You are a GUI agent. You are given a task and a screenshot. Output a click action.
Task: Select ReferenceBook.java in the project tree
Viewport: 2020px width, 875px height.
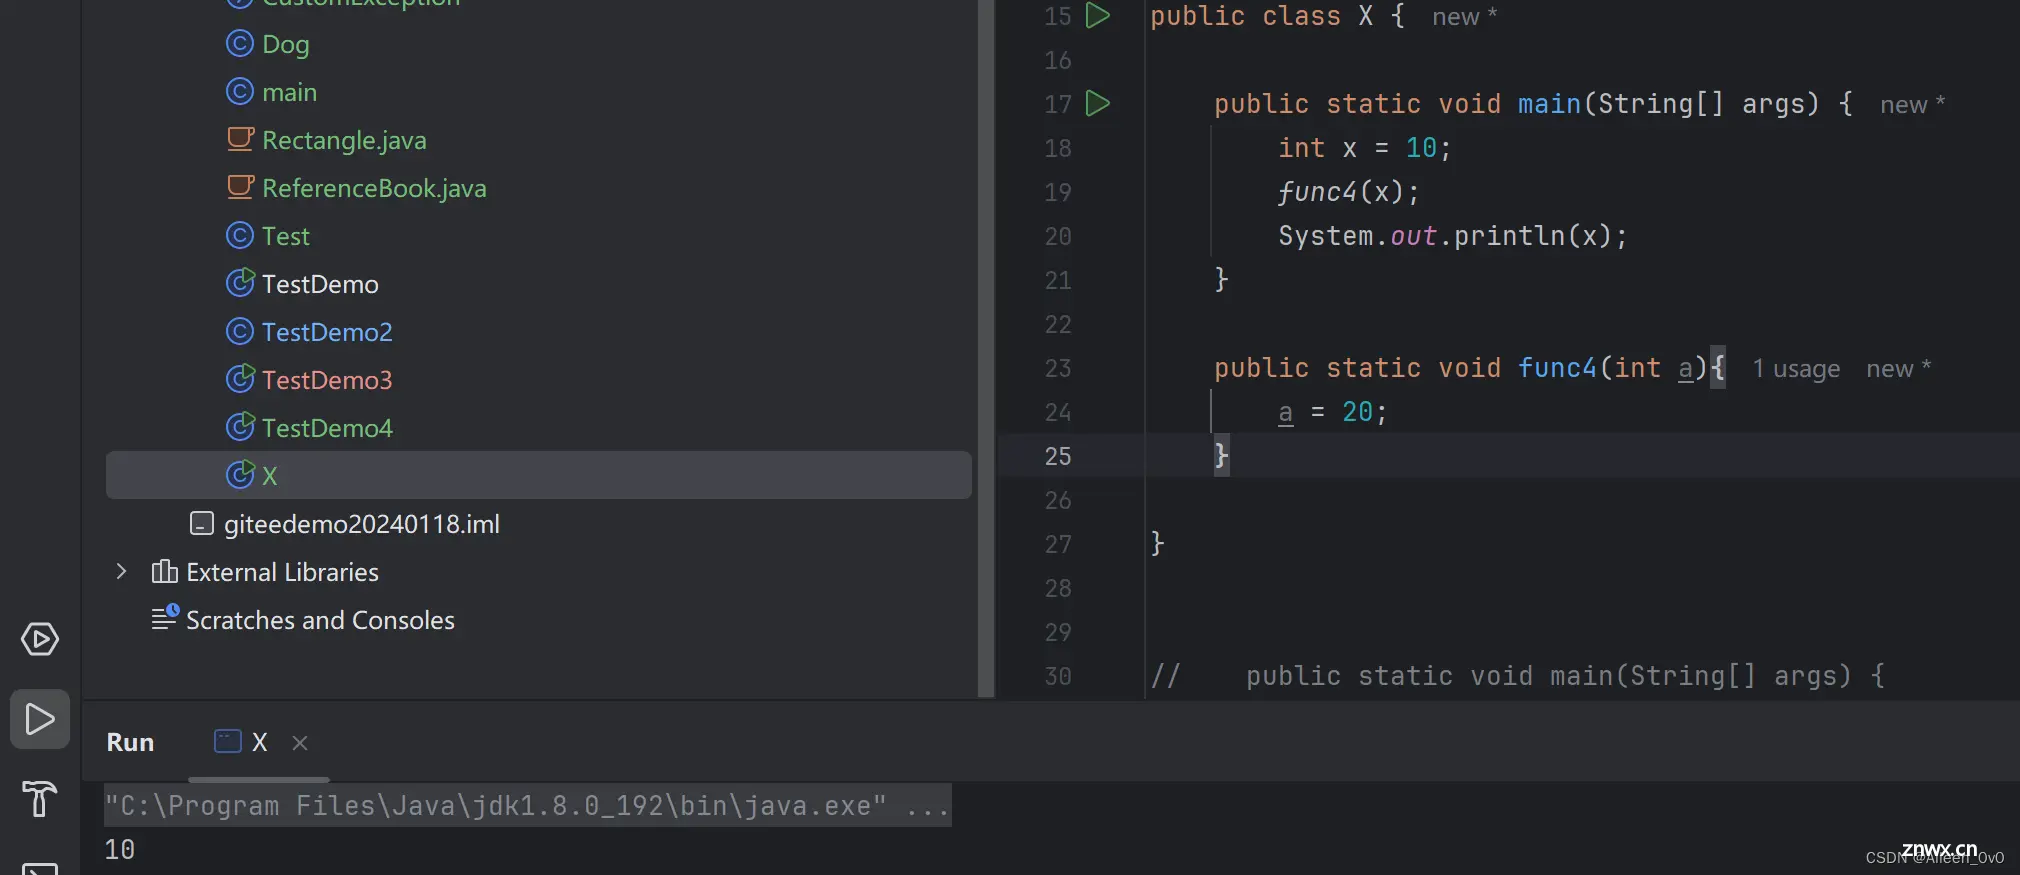click(374, 188)
